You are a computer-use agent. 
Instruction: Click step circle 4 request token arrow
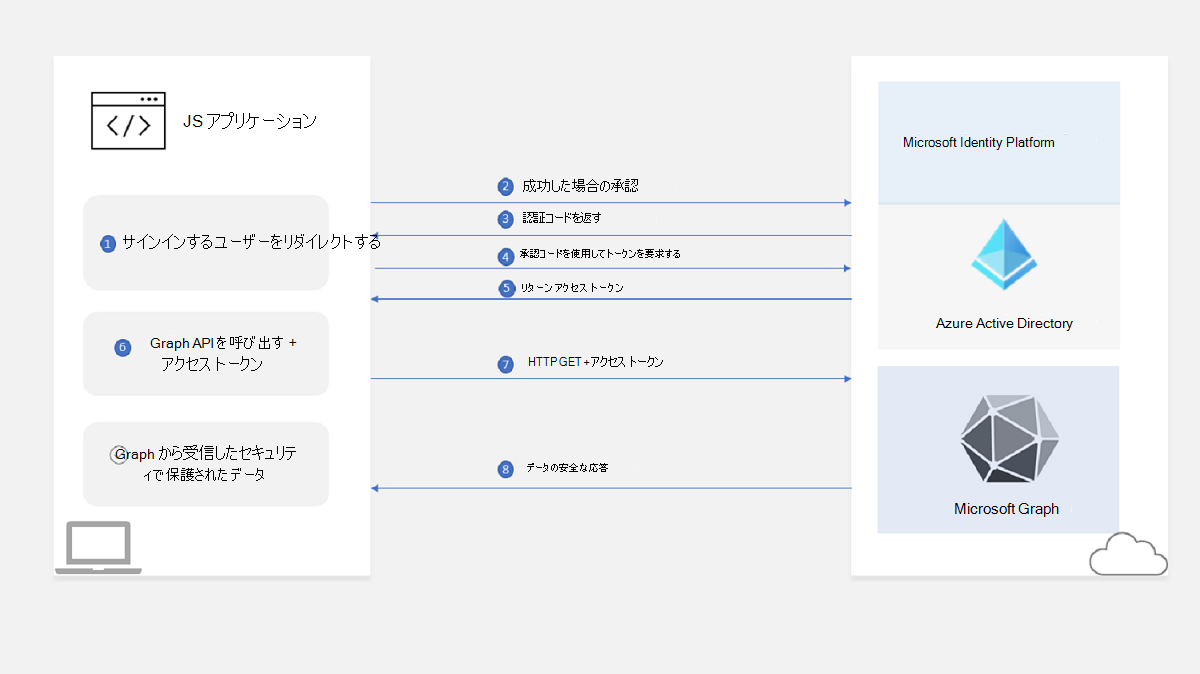click(505, 255)
